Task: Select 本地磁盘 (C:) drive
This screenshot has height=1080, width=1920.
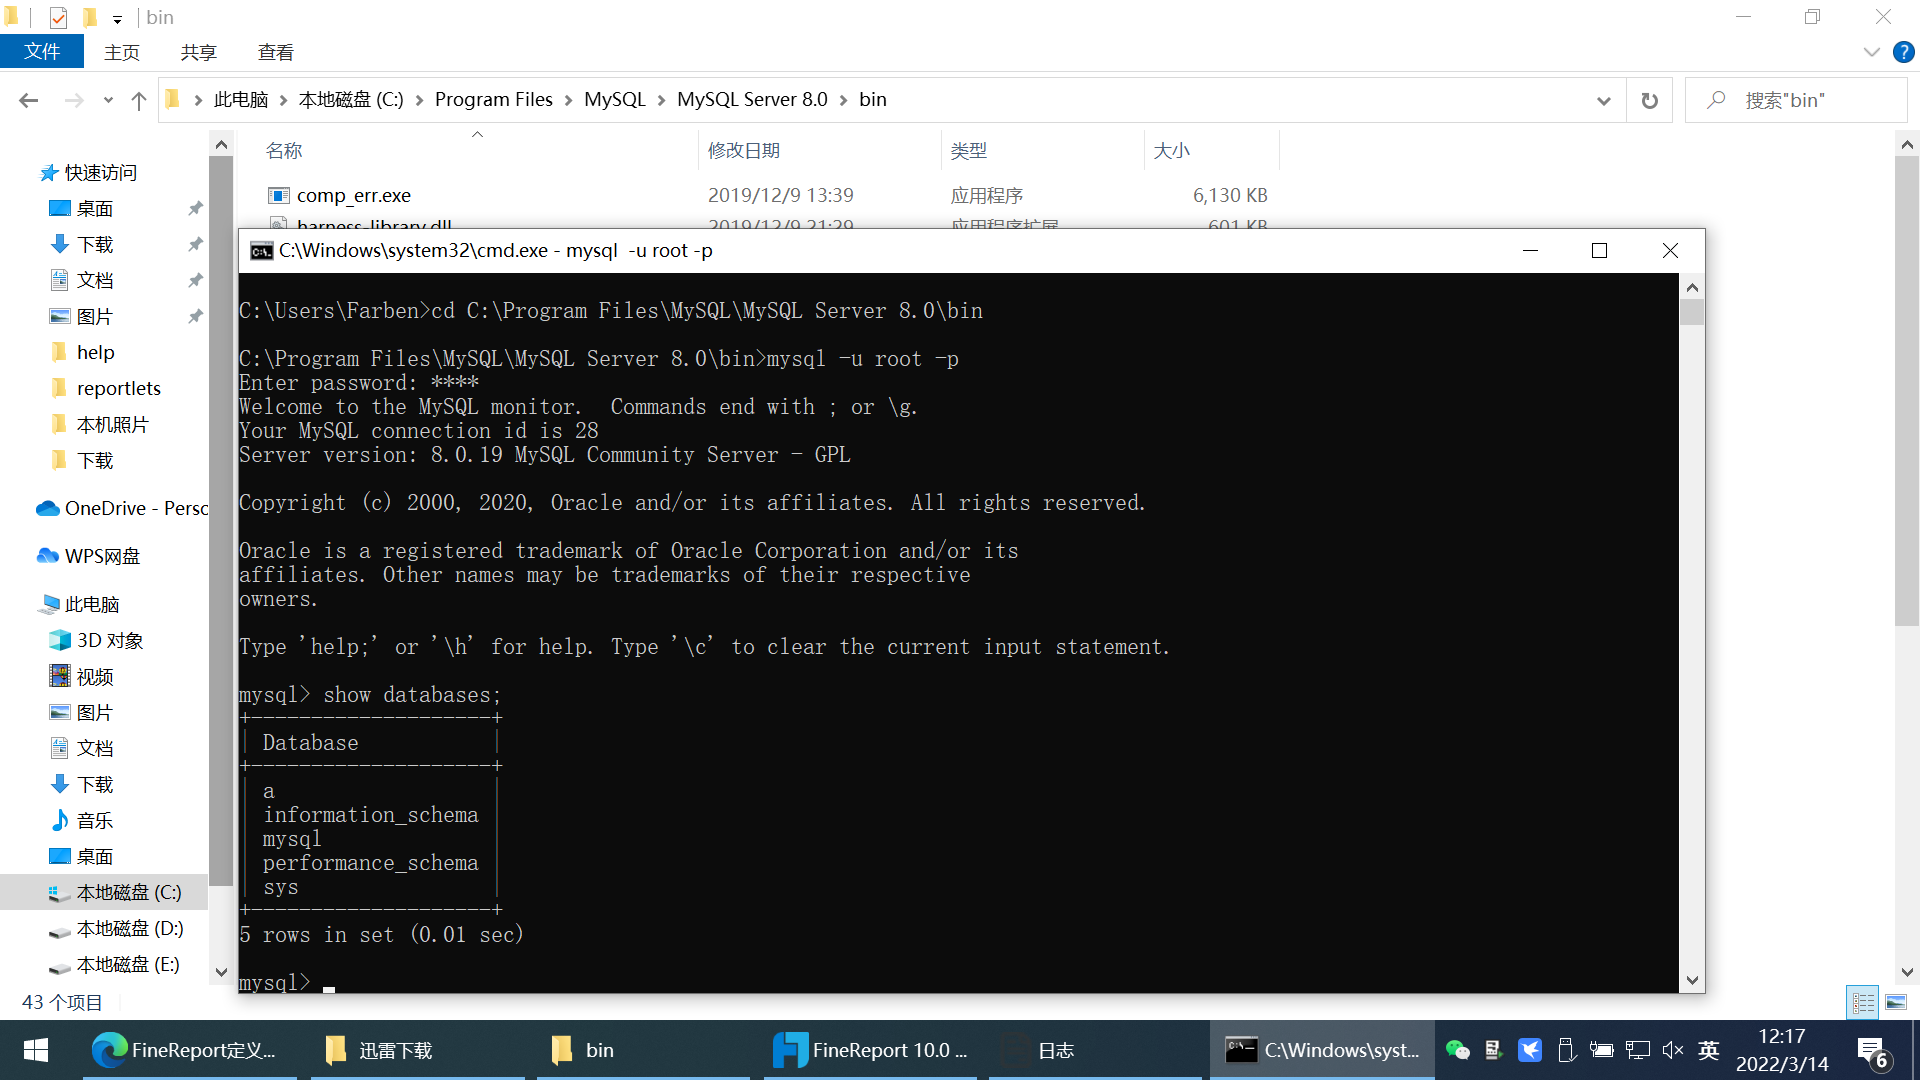Action: (x=129, y=892)
